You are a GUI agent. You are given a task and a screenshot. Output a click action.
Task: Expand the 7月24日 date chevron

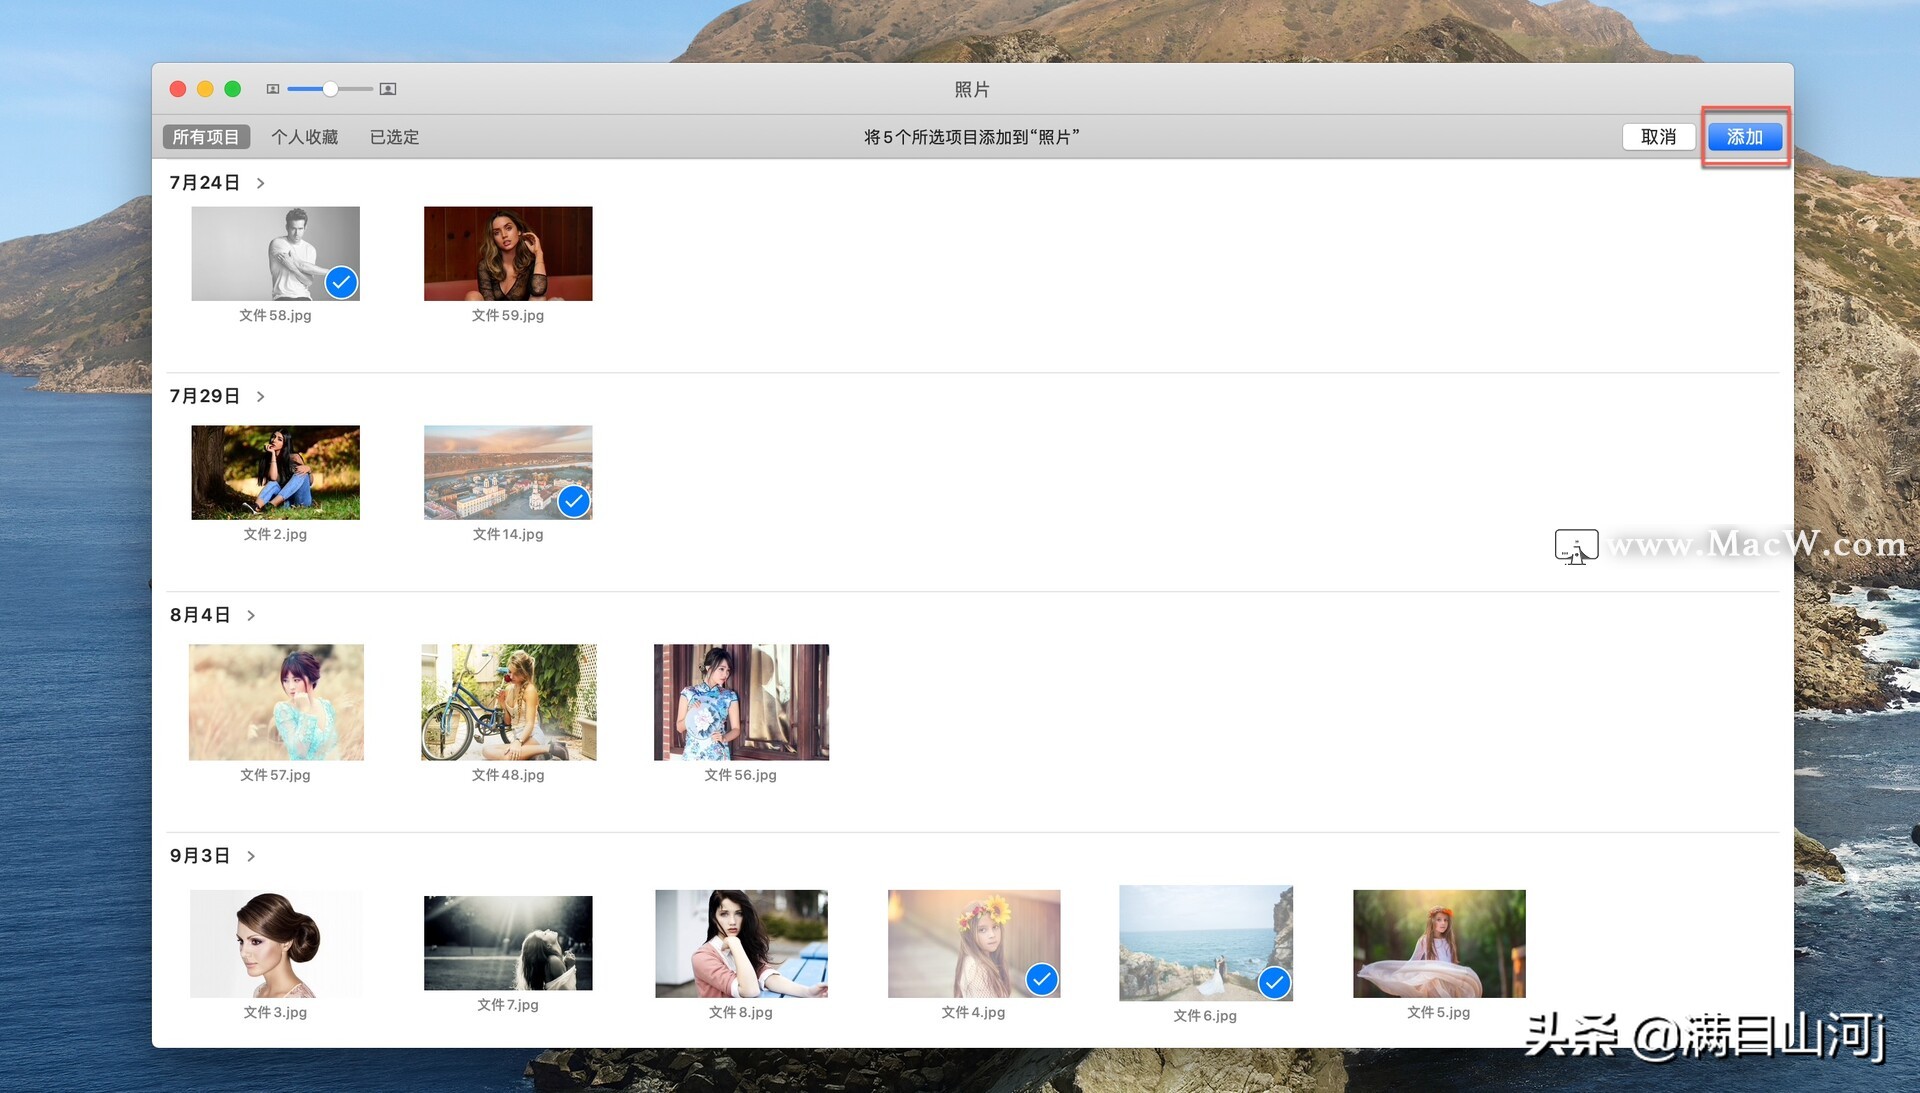[x=261, y=183]
